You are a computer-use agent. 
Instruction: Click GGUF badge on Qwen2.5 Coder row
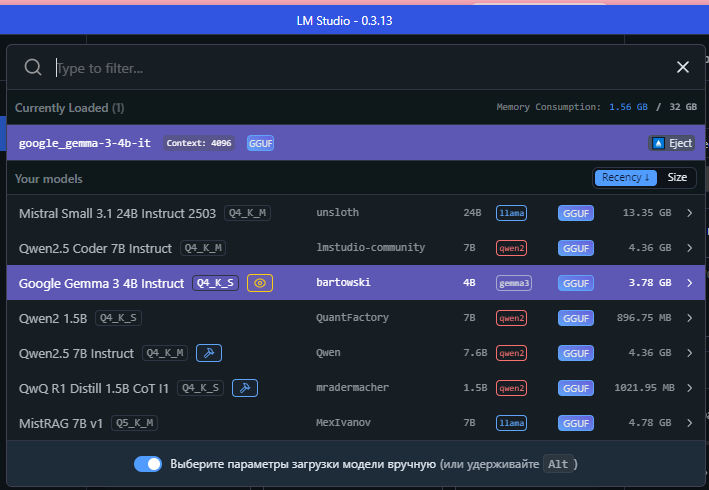click(576, 248)
